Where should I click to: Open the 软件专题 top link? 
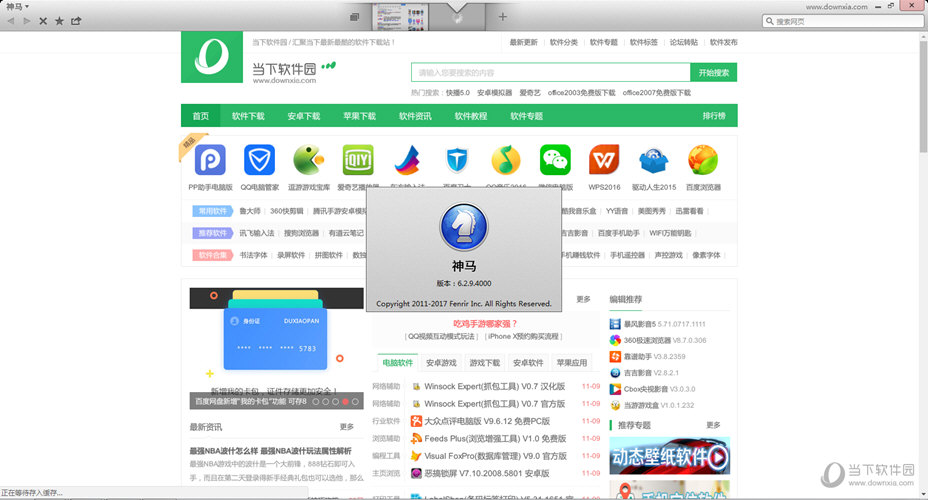604,42
